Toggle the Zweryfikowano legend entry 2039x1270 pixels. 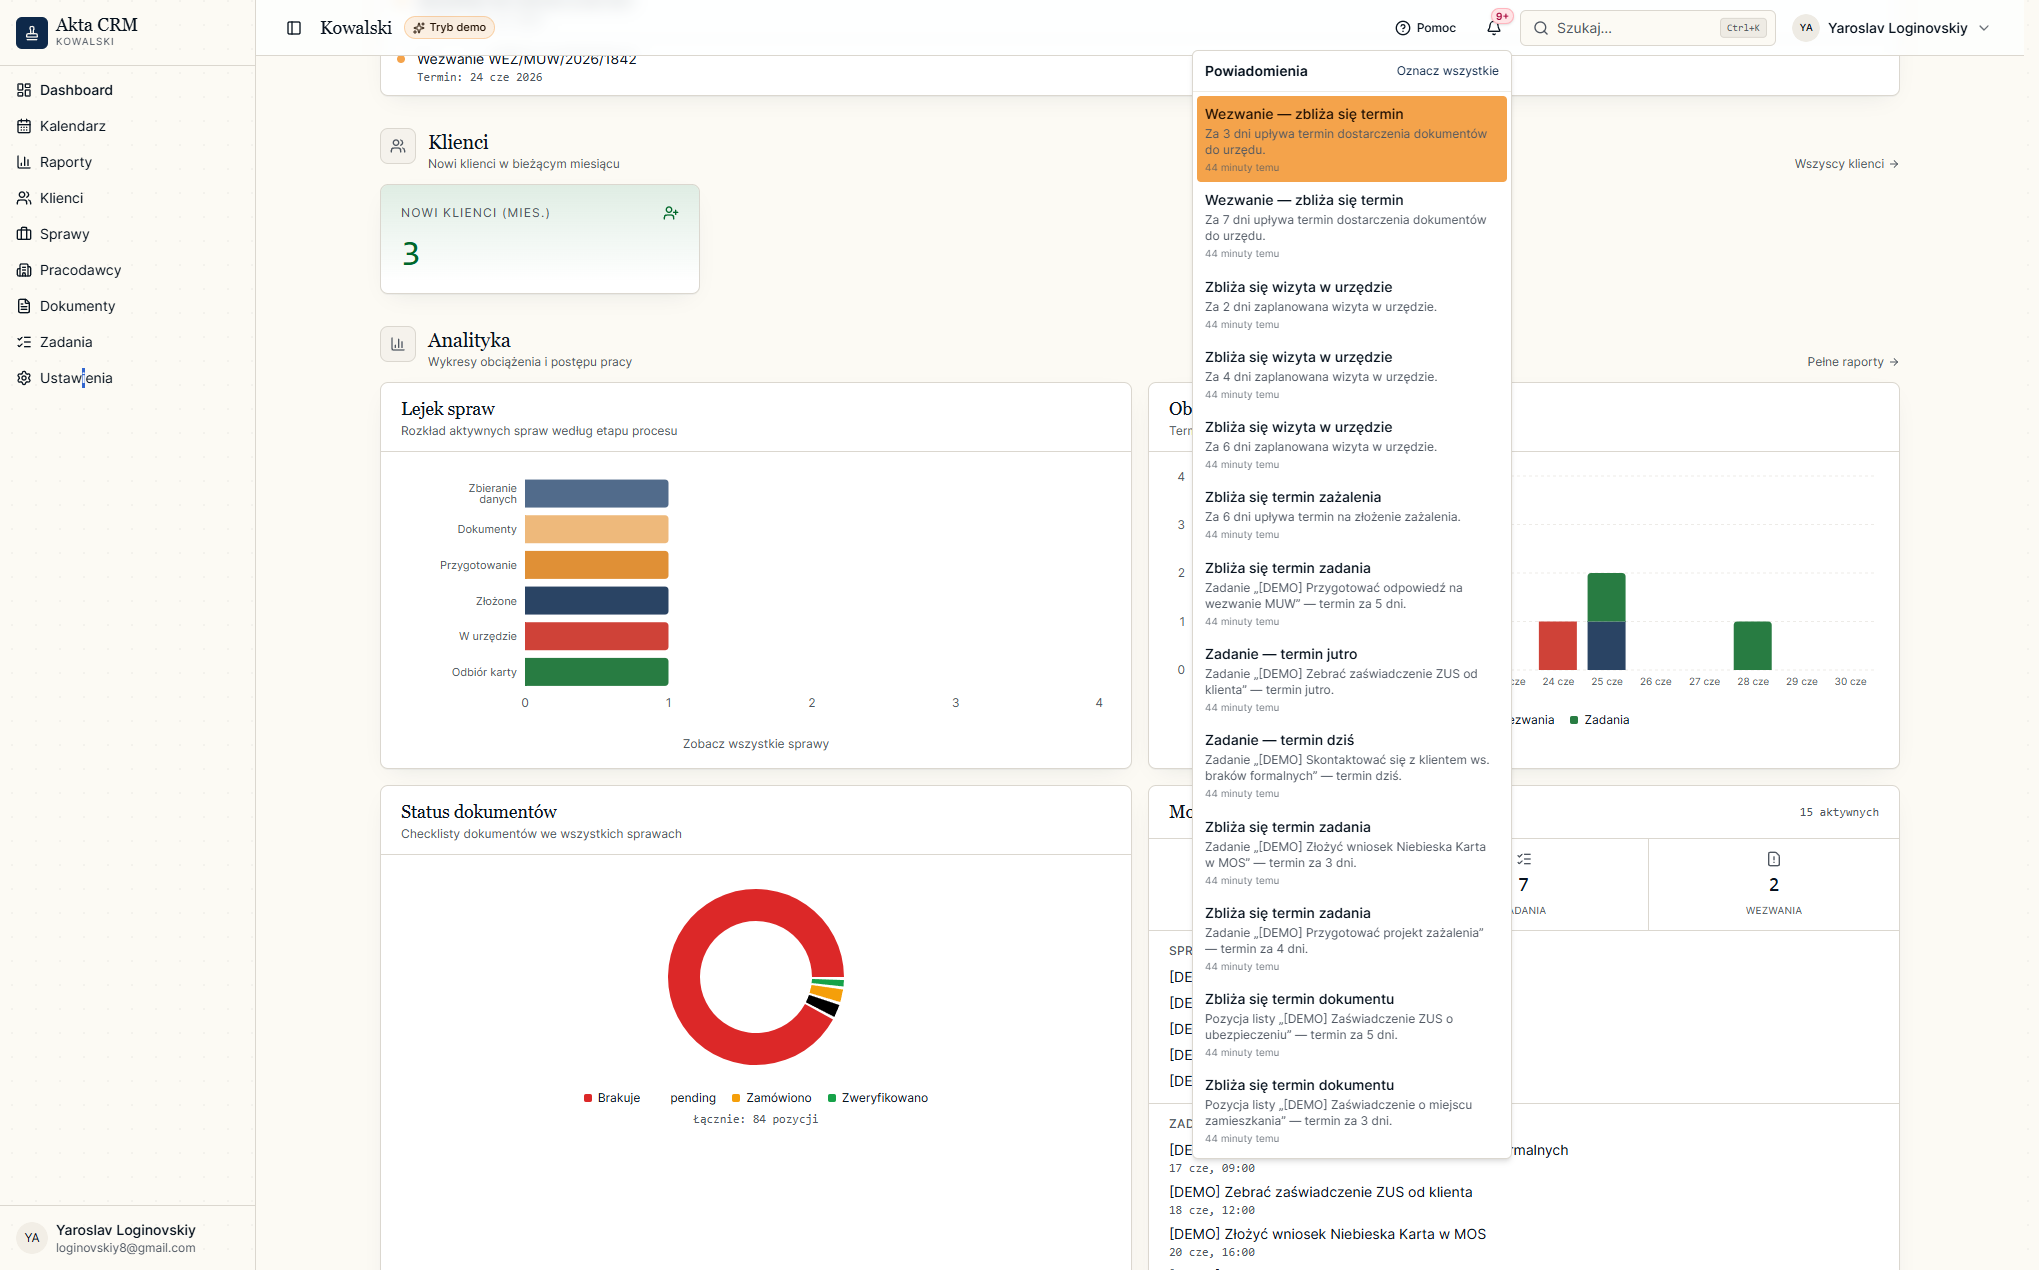[878, 1098]
